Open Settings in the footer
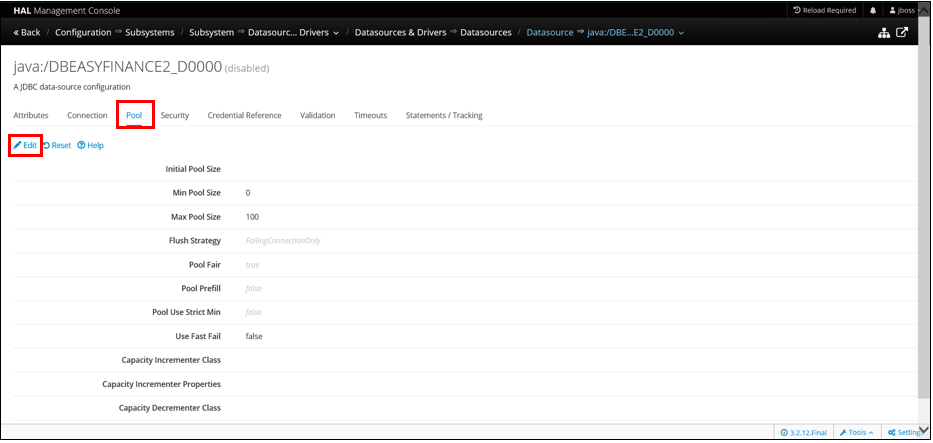Screen dimensions: 933x443 coord(905,432)
